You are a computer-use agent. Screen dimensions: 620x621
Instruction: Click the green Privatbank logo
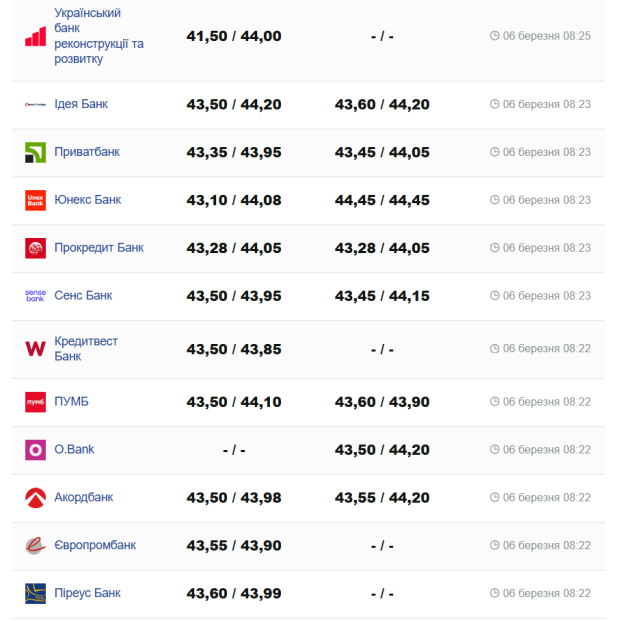(x=35, y=152)
